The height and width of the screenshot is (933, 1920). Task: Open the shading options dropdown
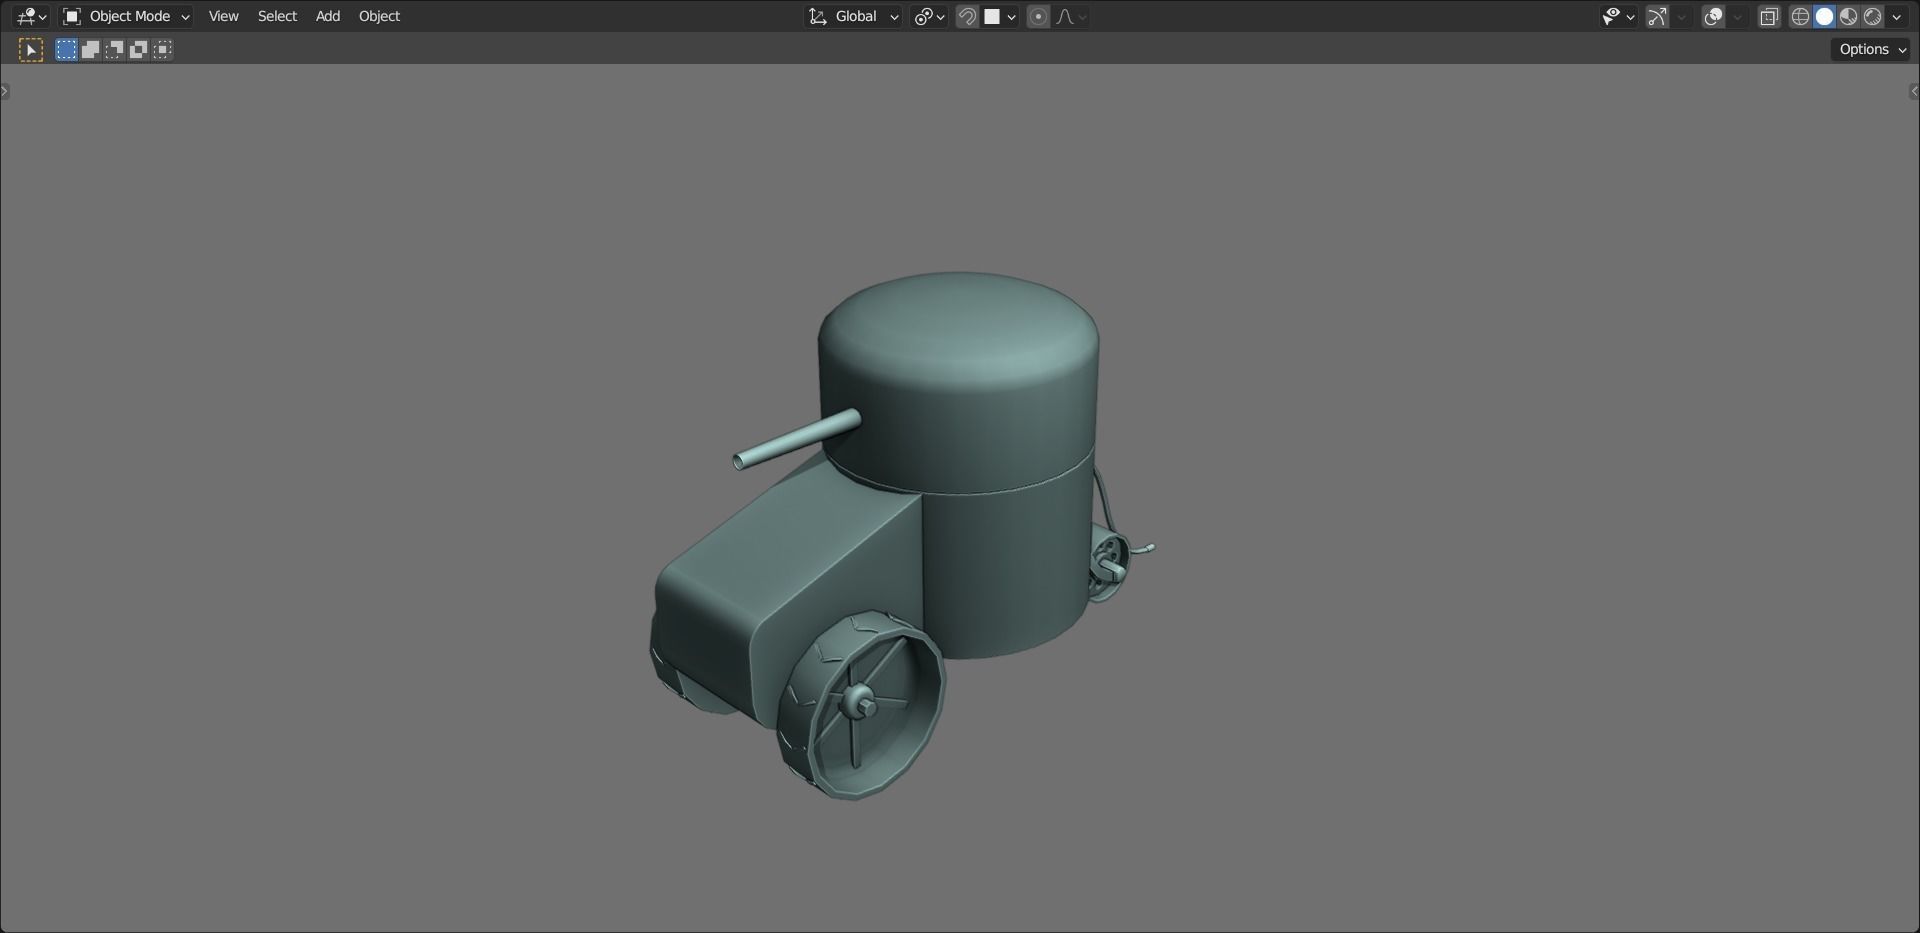coord(1897,16)
